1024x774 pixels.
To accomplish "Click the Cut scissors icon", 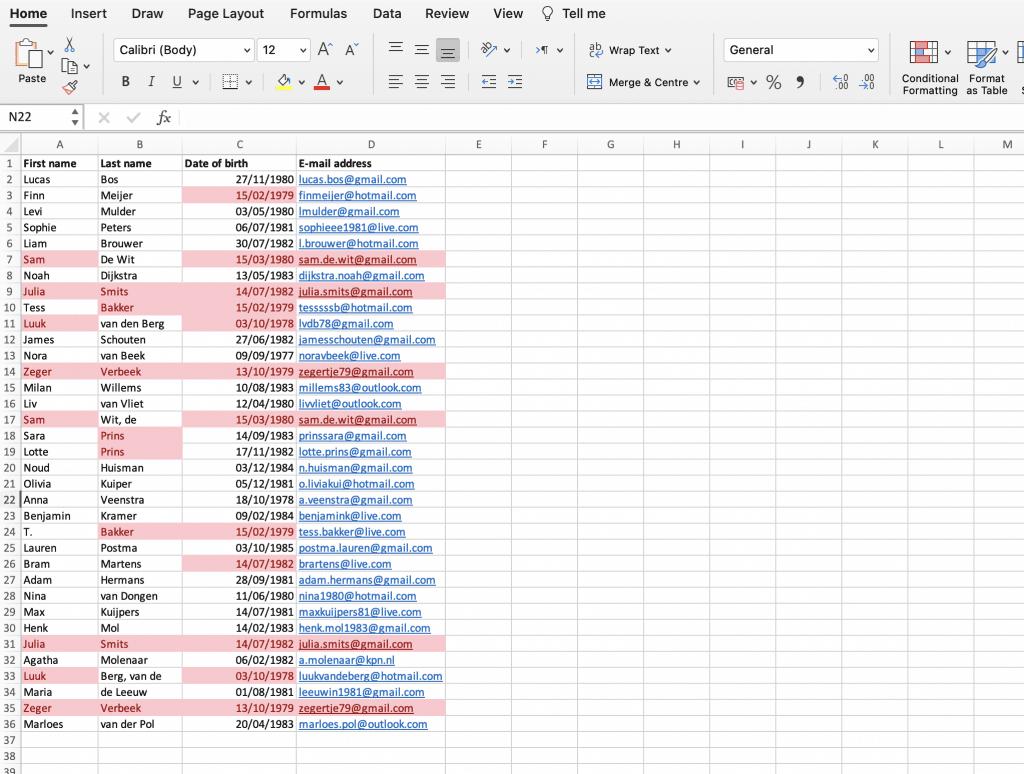I will click(69, 45).
